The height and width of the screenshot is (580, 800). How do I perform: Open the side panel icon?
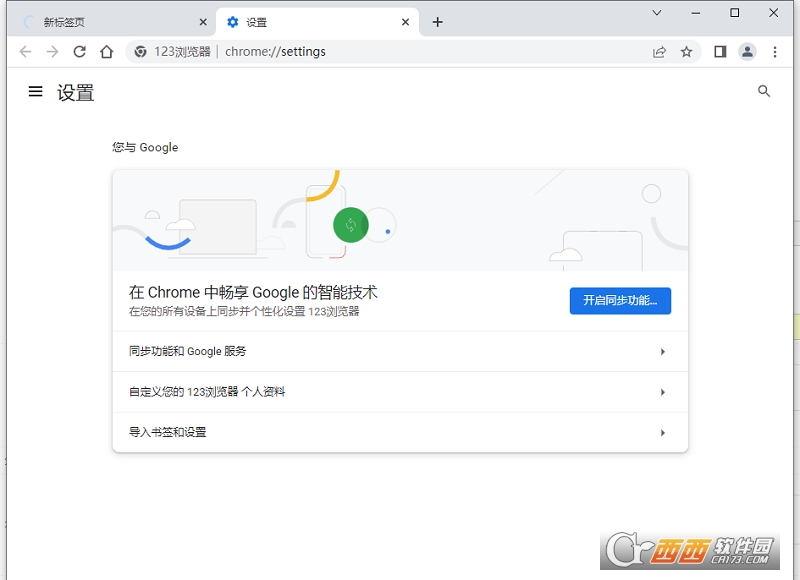[x=720, y=52]
